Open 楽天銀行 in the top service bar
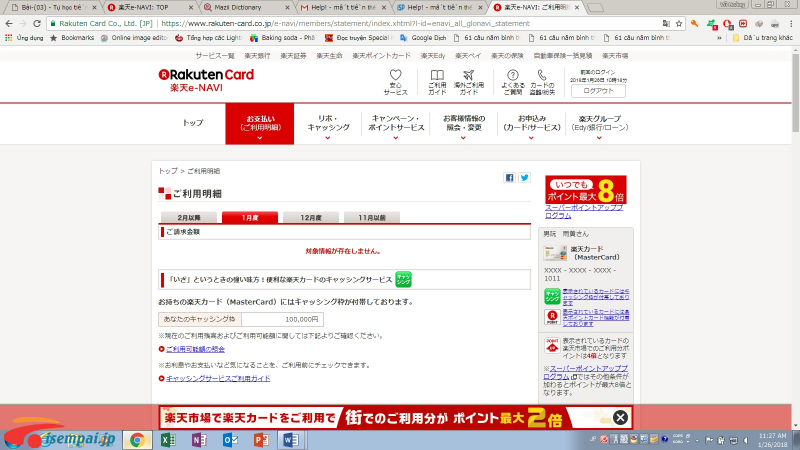Image resolution: width=800 pixels, height=450 pixels. pos(257,56)
